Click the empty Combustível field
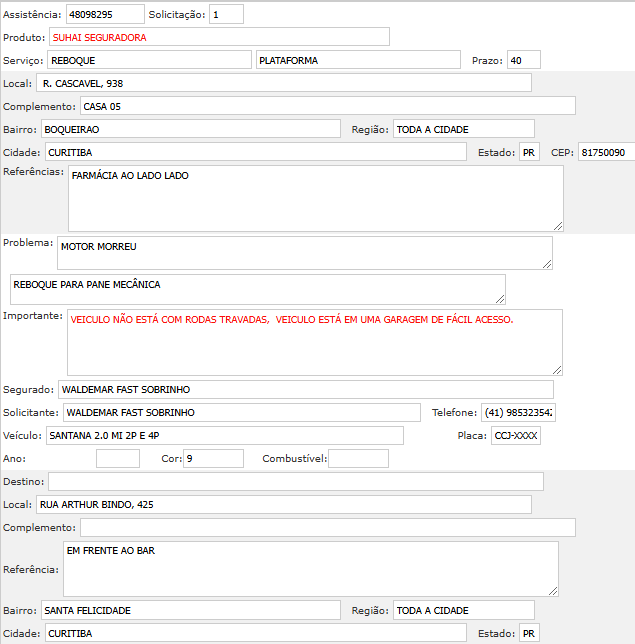The width and height of the screenshot is (635, 644). click(x=359, y=458)
